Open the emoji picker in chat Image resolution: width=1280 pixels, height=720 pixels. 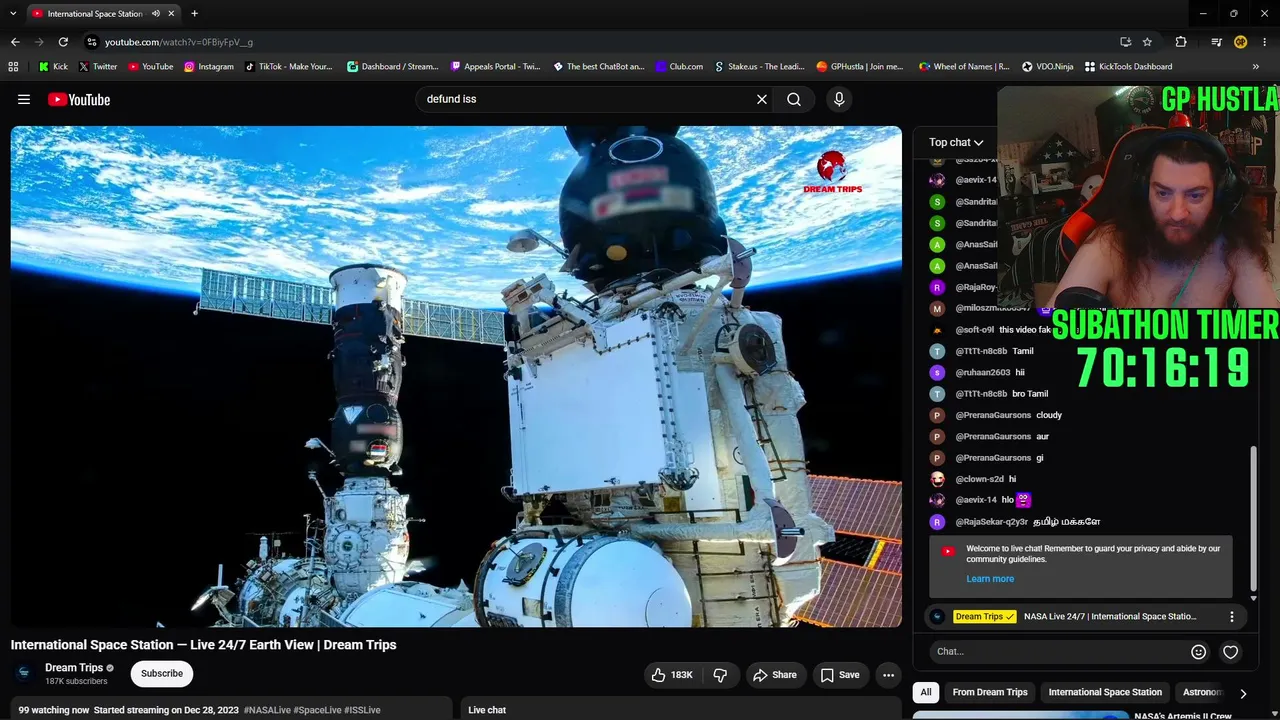(1198, 652)
